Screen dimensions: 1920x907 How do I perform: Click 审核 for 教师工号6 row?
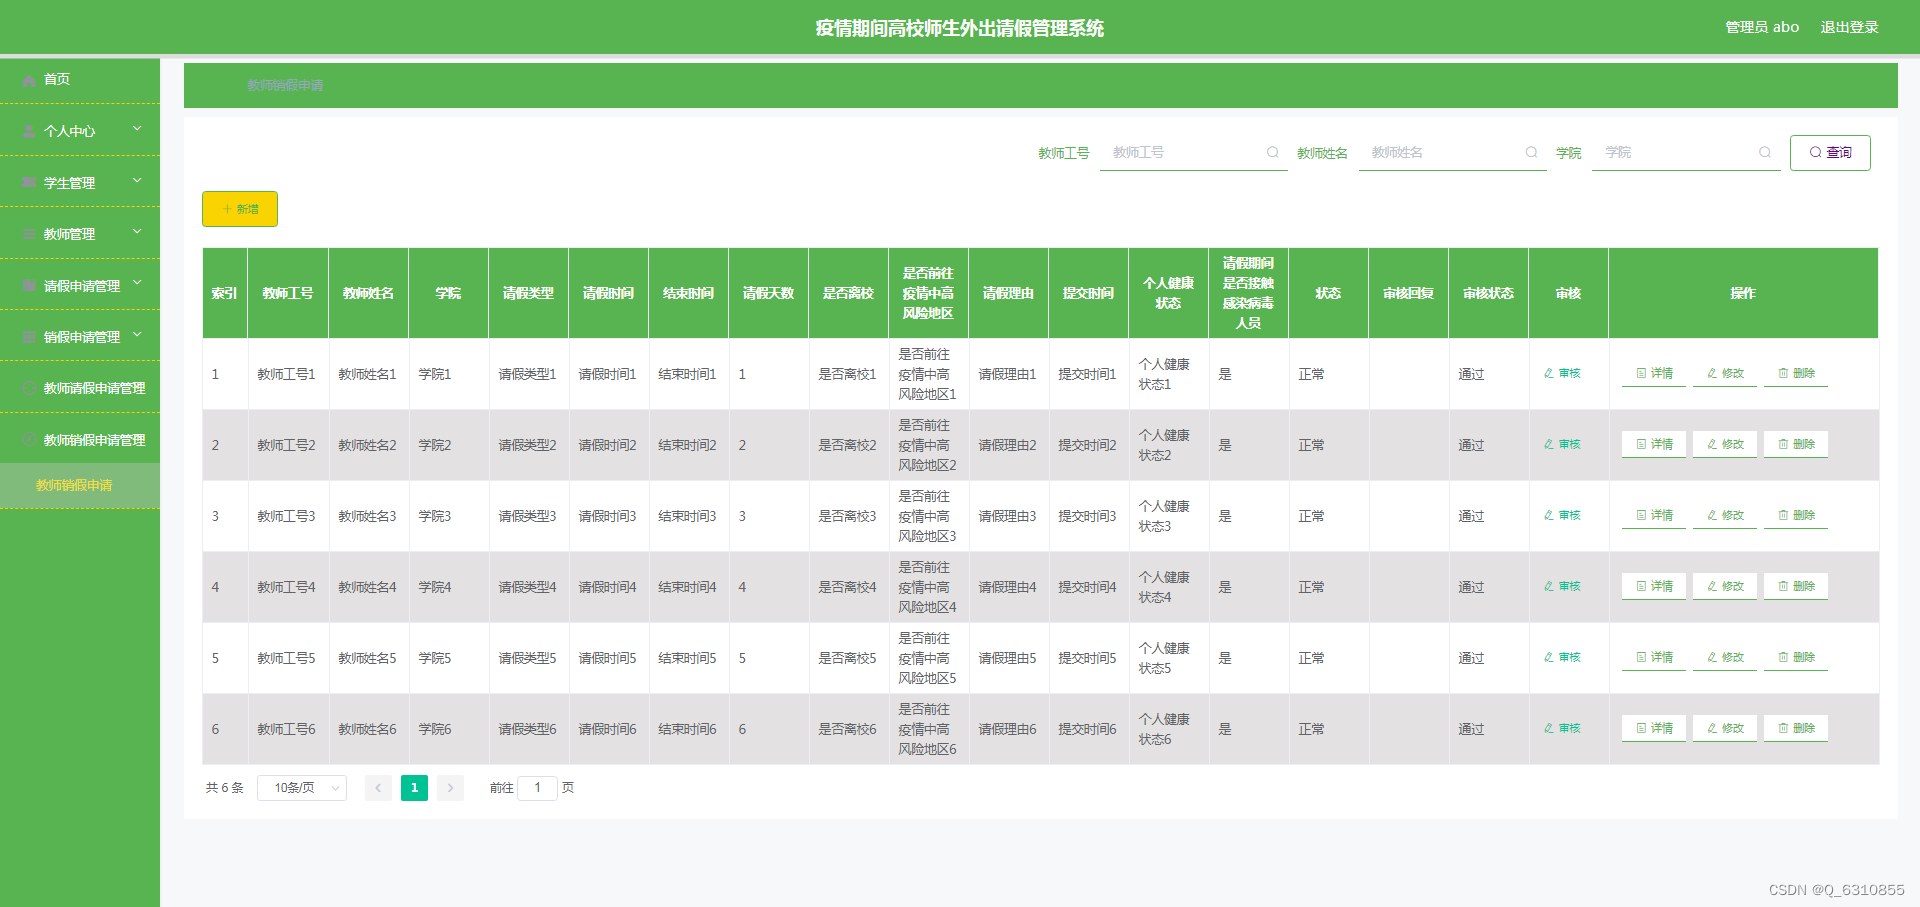point(1562,728)
